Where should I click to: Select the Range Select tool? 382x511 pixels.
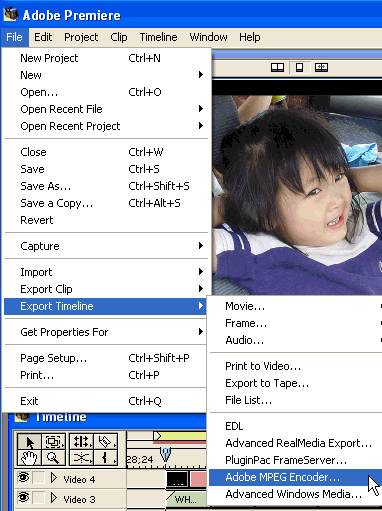coord(53,442)
